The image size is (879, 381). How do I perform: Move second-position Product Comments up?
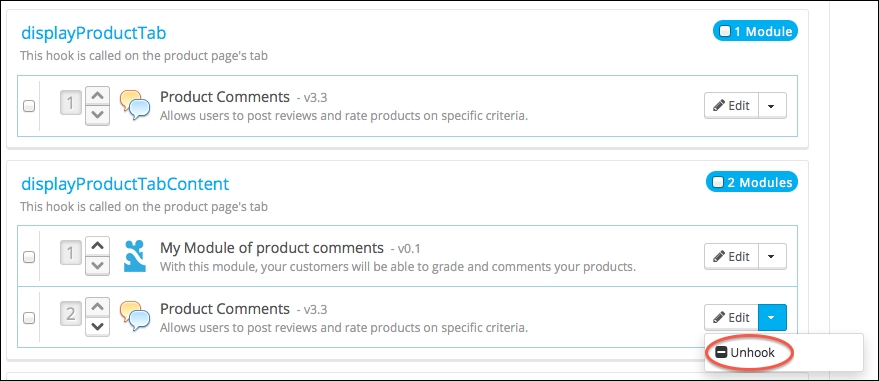[98, 307]
